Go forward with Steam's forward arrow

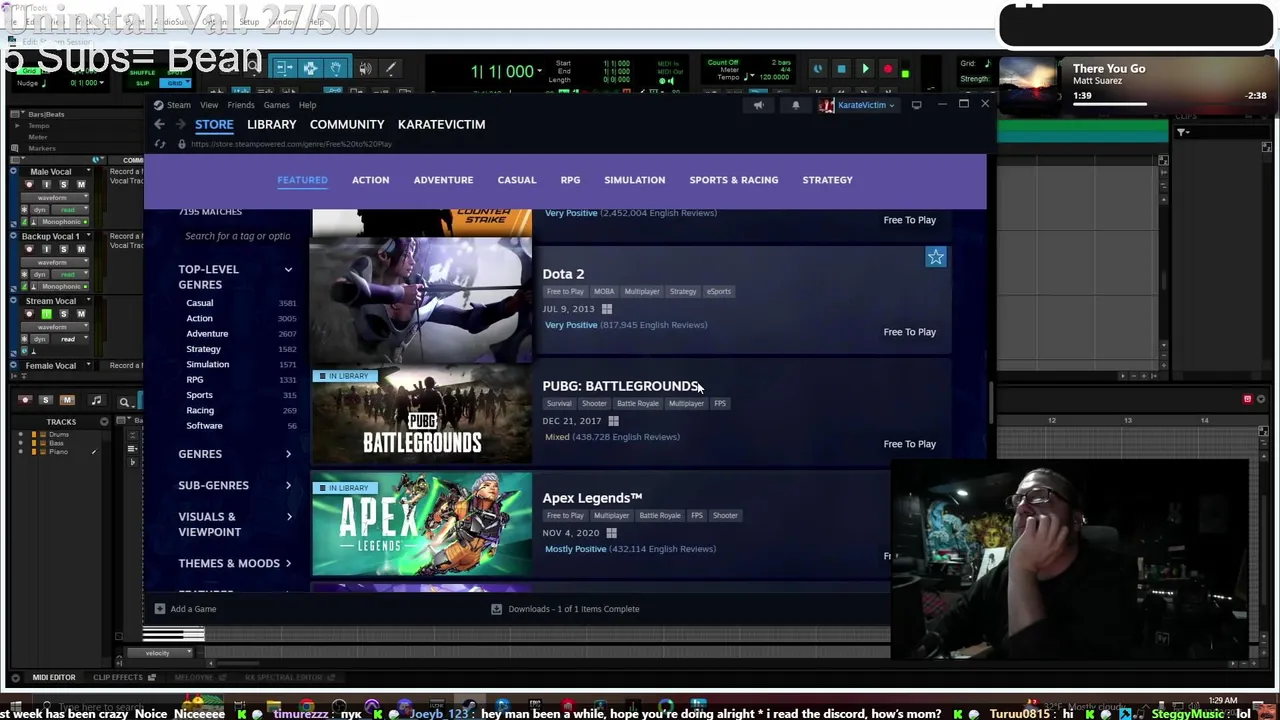(180, 124)
